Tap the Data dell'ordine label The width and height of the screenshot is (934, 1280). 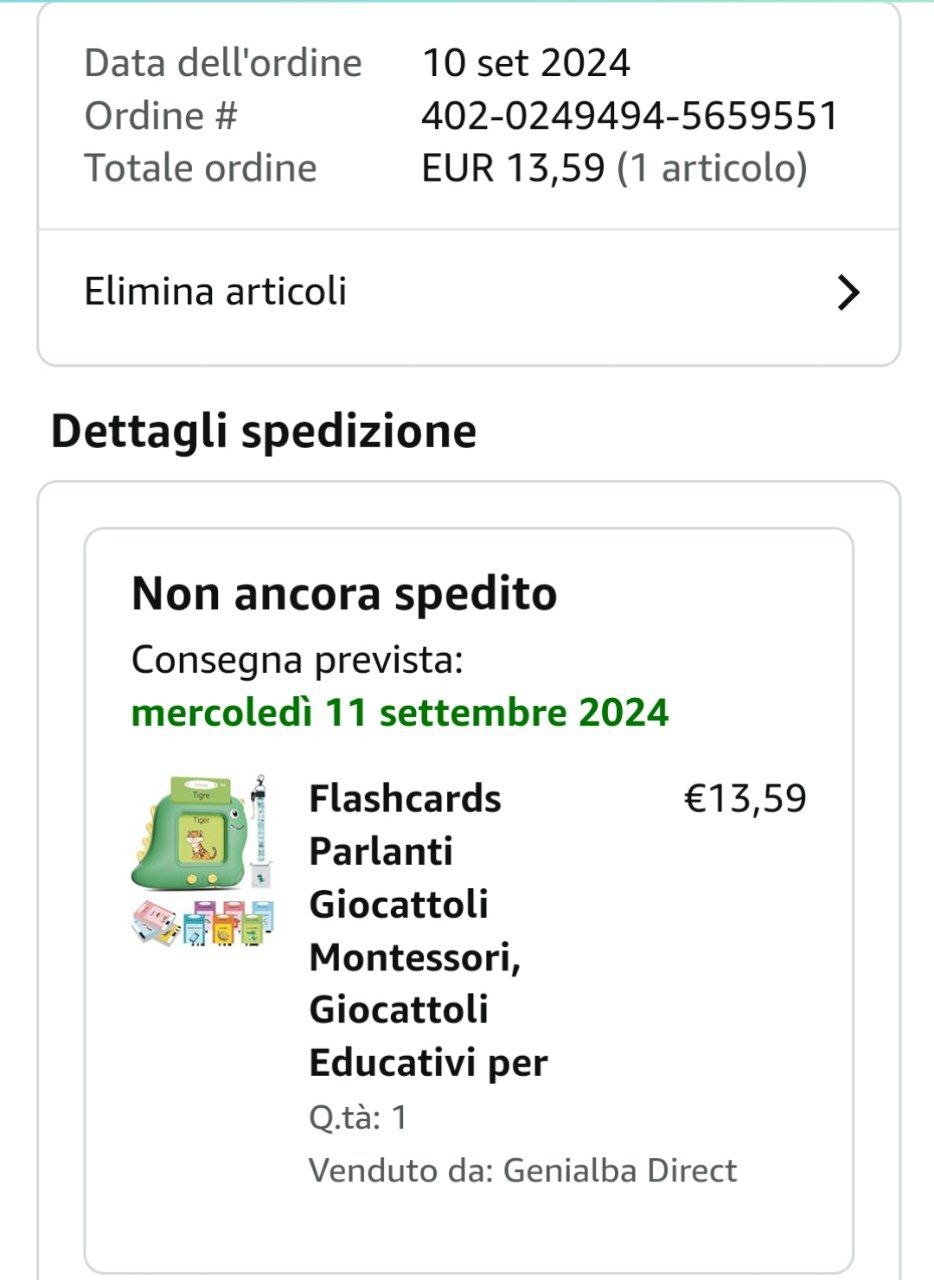(x=223, y=63)
